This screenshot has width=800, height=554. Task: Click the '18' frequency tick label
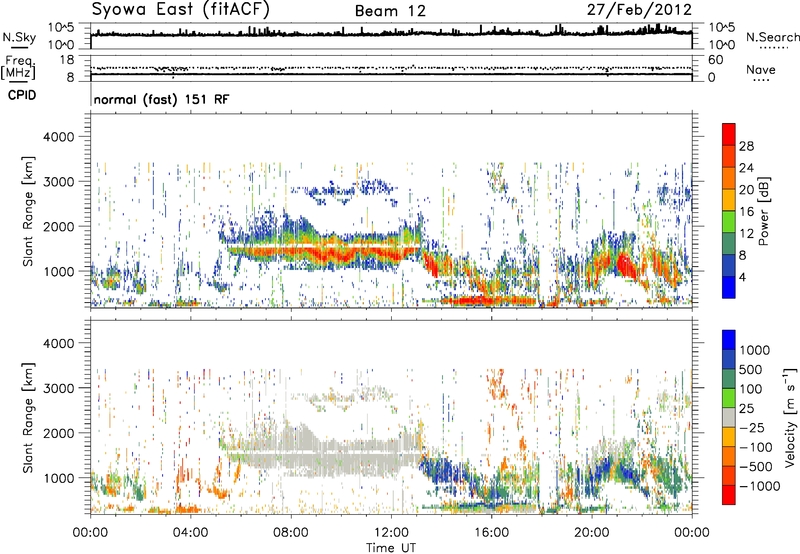[x=67, y=60]
